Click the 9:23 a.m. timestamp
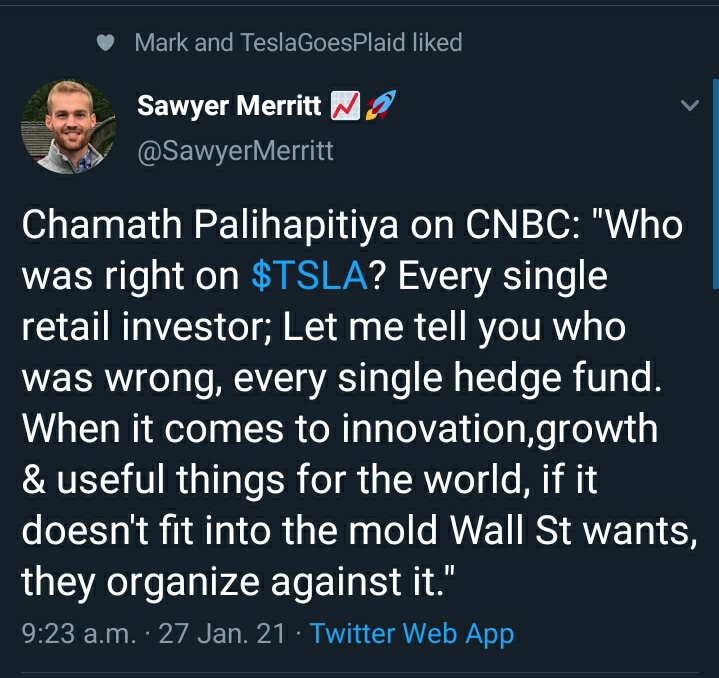The image size is (719, 678). click(74, 634)
